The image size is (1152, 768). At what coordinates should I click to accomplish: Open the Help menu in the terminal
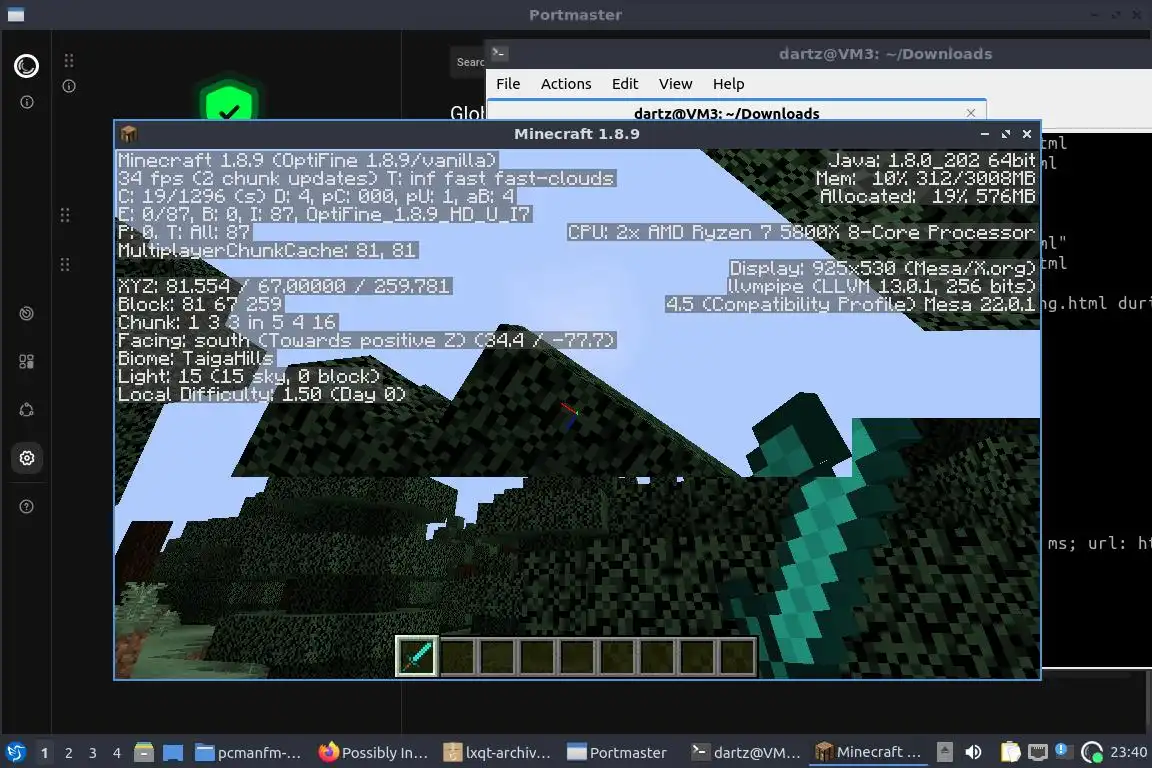pos(728,84)
